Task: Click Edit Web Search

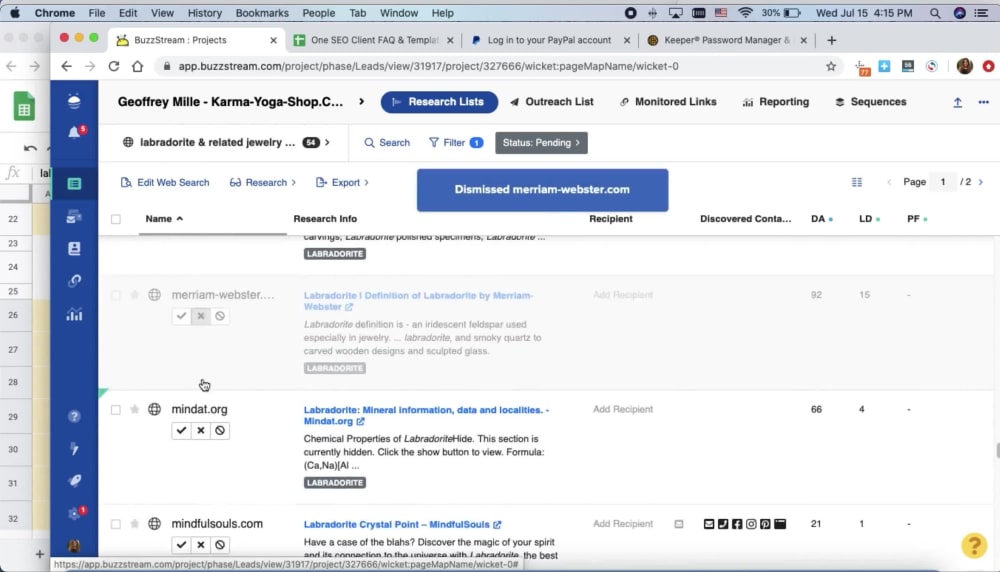Action: pyautogui.click(x=165, y=182)
